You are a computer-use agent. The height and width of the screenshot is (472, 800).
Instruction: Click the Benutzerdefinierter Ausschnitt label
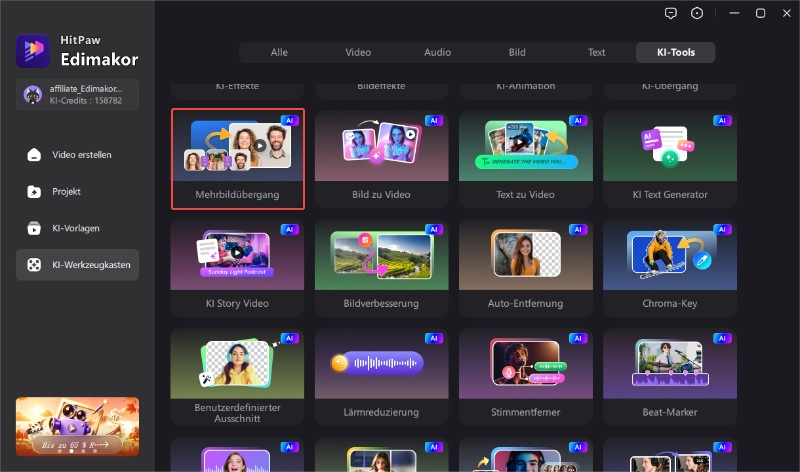click(237, 413)
